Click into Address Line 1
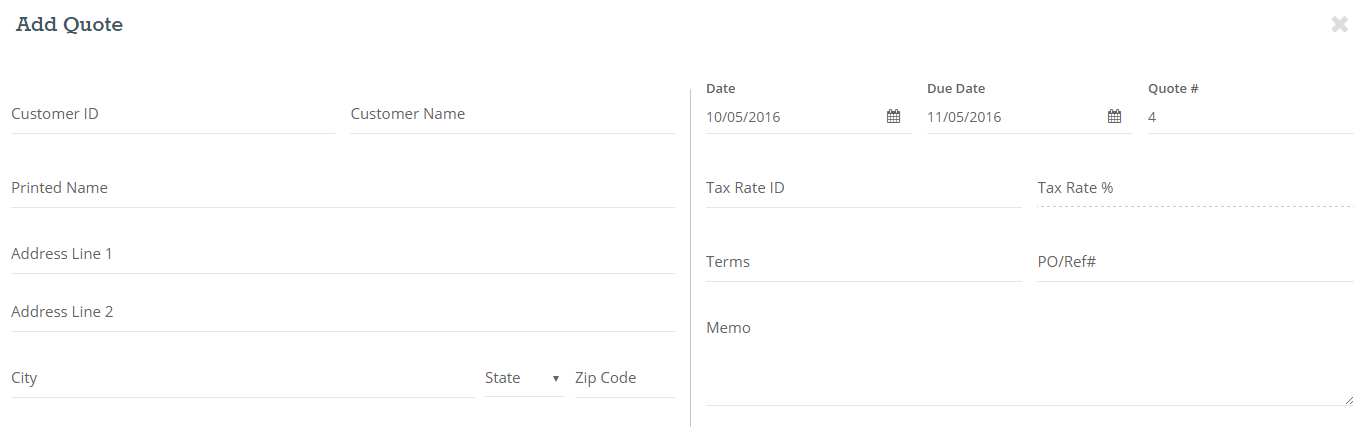This screenshot has height=445, width=1365. pyautogui.click(x=342, y=254)
